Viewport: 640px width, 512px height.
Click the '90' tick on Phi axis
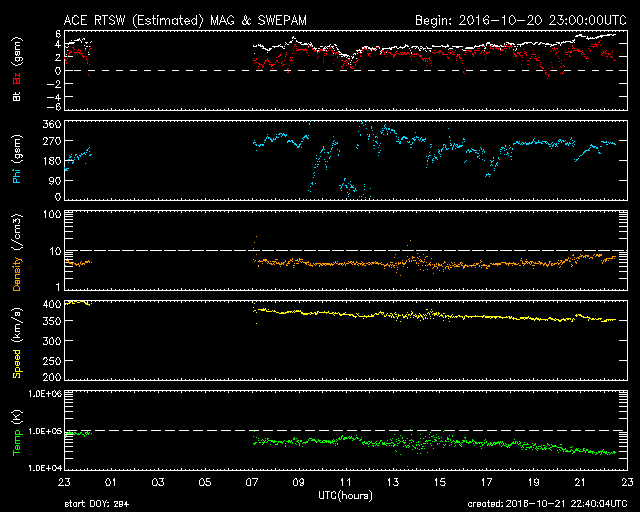[x=55, y=180]
